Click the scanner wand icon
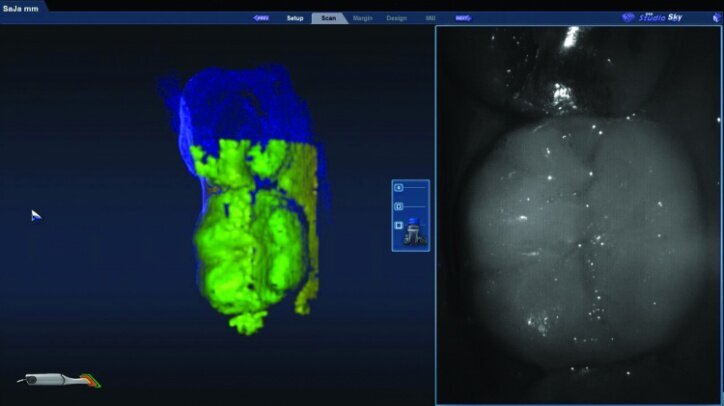Screen dimensions: 724x406 (59, 380)
